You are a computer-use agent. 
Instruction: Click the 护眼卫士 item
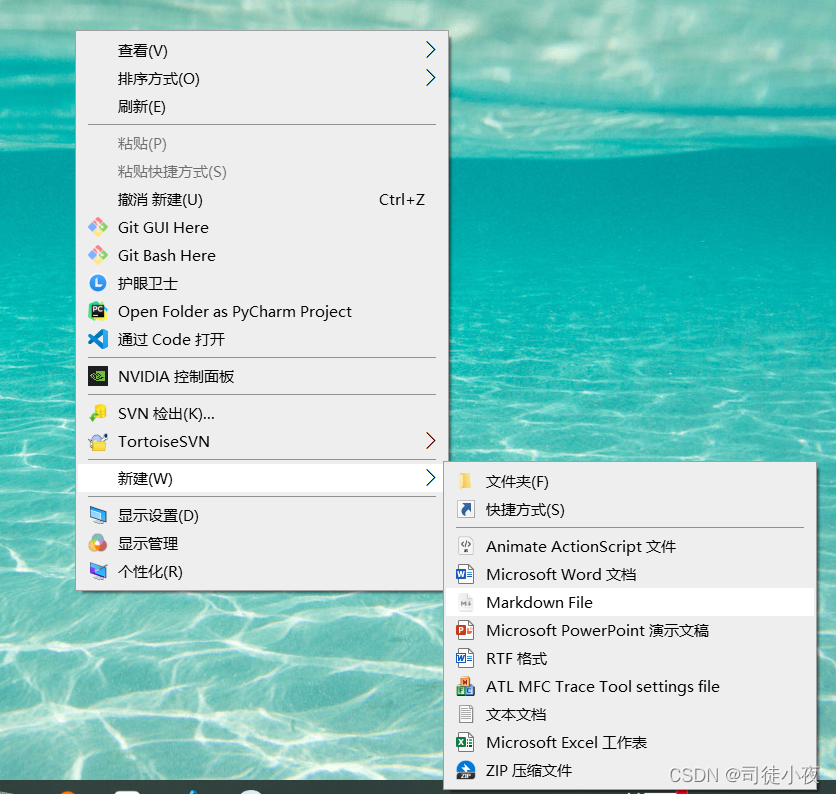tap(147, 283)
